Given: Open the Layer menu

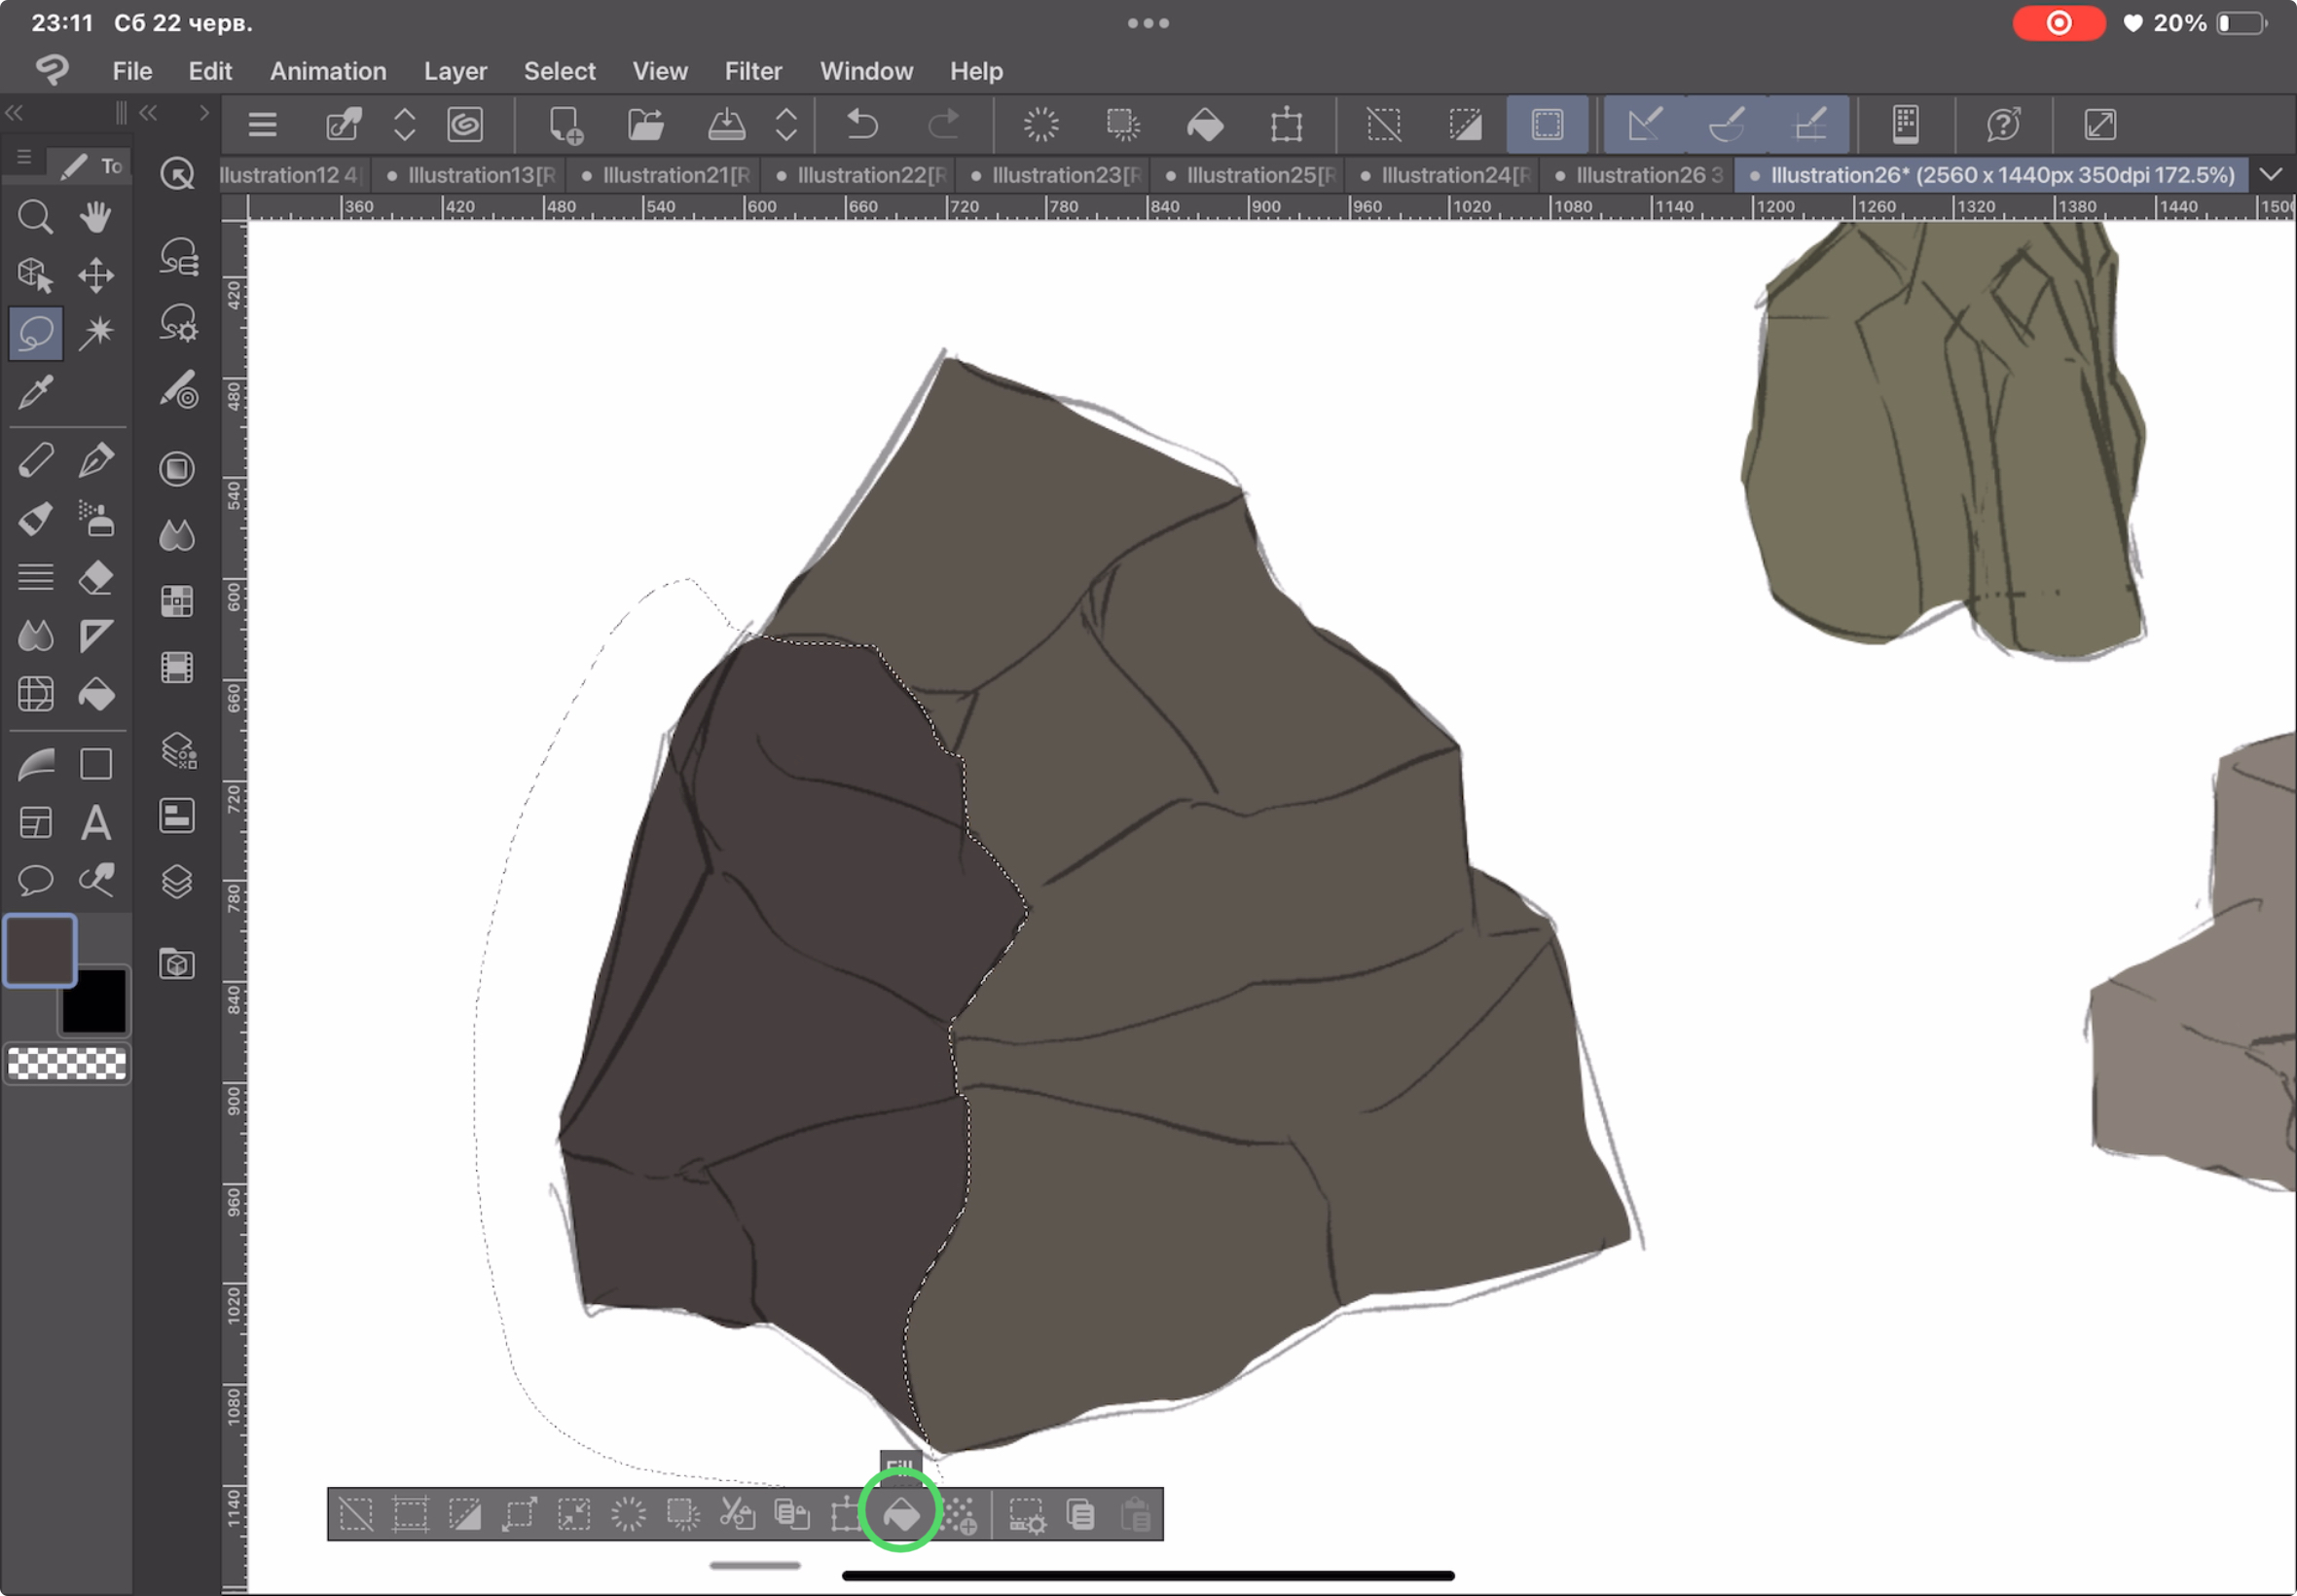Looking at the screenshot, I should click(455, 71).
